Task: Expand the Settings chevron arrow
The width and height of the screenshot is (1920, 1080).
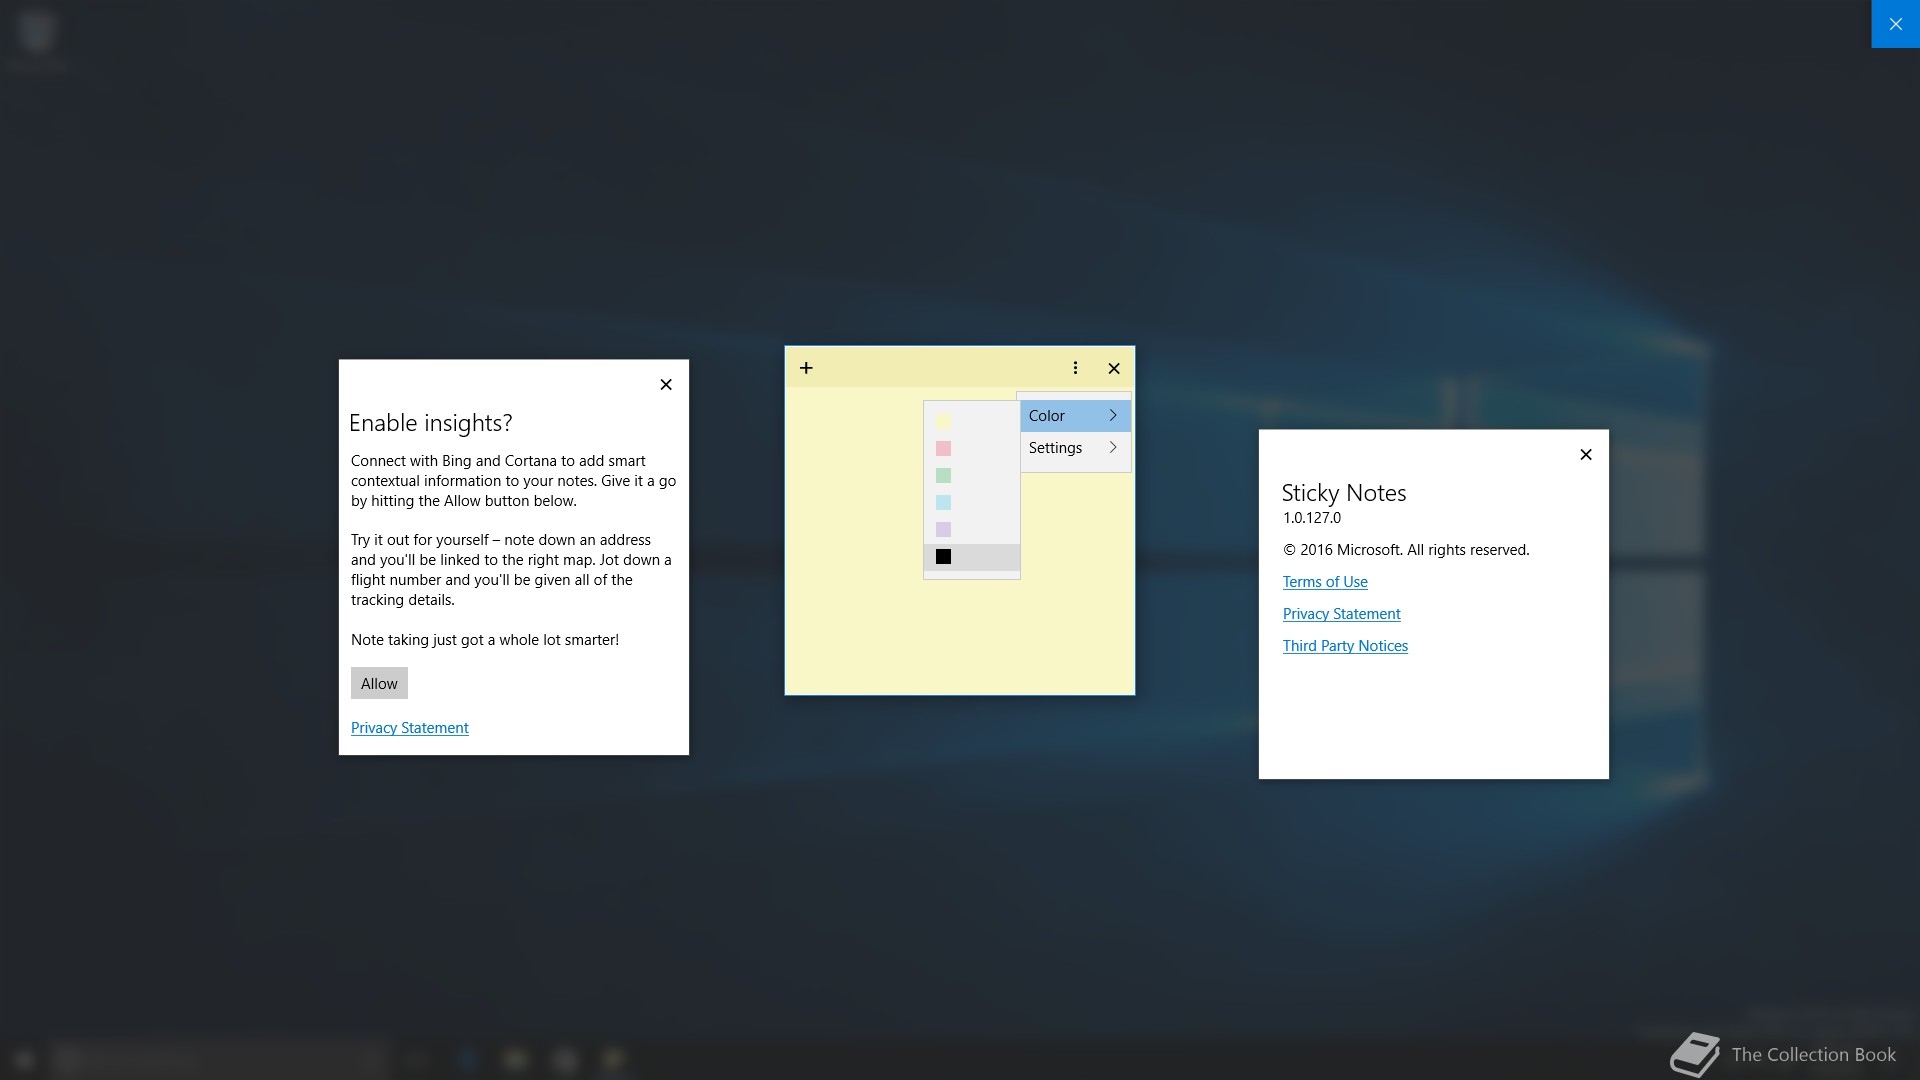Action: pyautogui.click(x=1113, y=447)
